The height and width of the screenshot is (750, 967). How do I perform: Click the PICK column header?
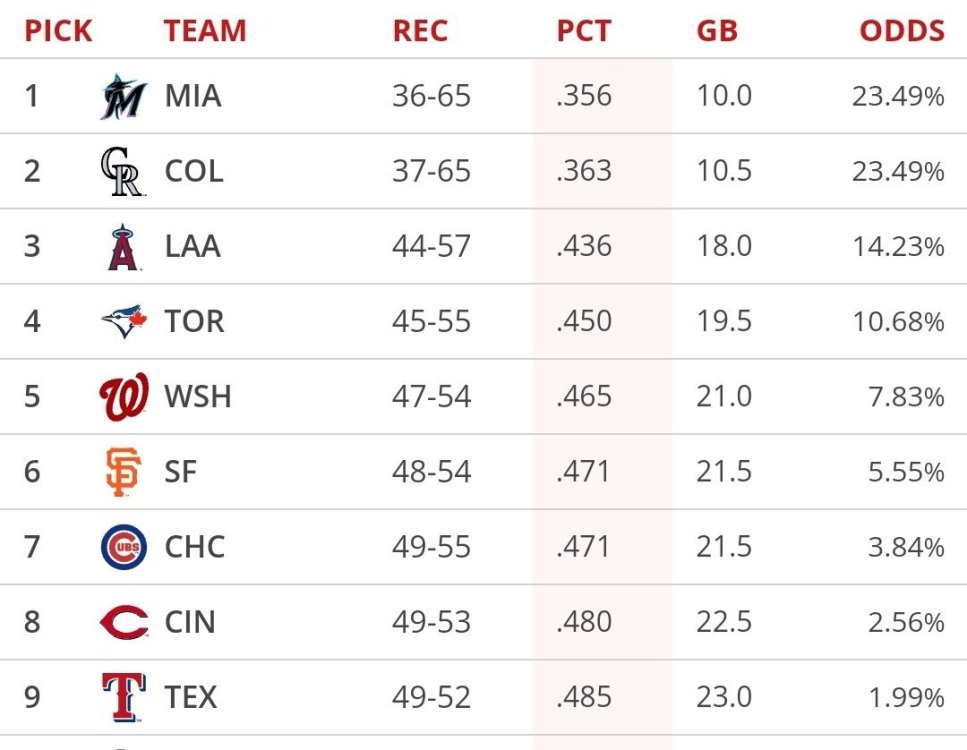tap(58, 31)
